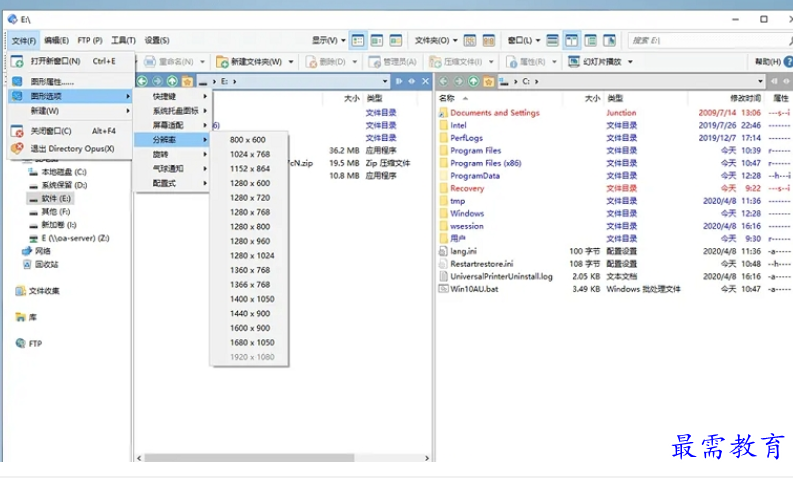Expand the 系统托盘图标 submenu
This screenshot has height=478, width=793.
coord(172,111)
